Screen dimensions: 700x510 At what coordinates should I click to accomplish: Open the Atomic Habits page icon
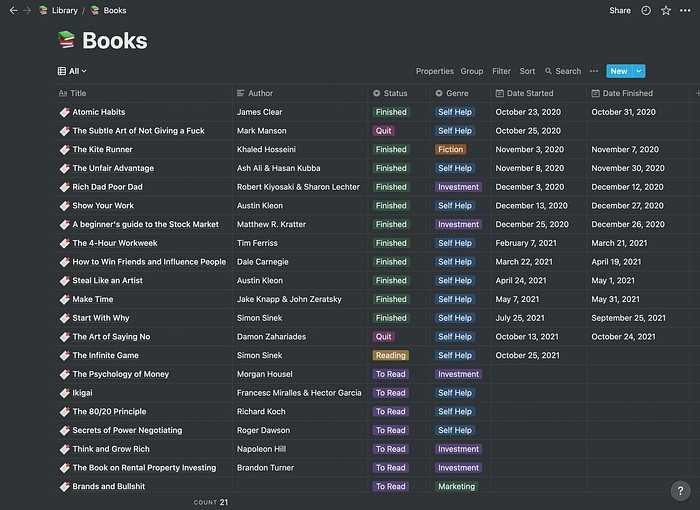(64, 112)
